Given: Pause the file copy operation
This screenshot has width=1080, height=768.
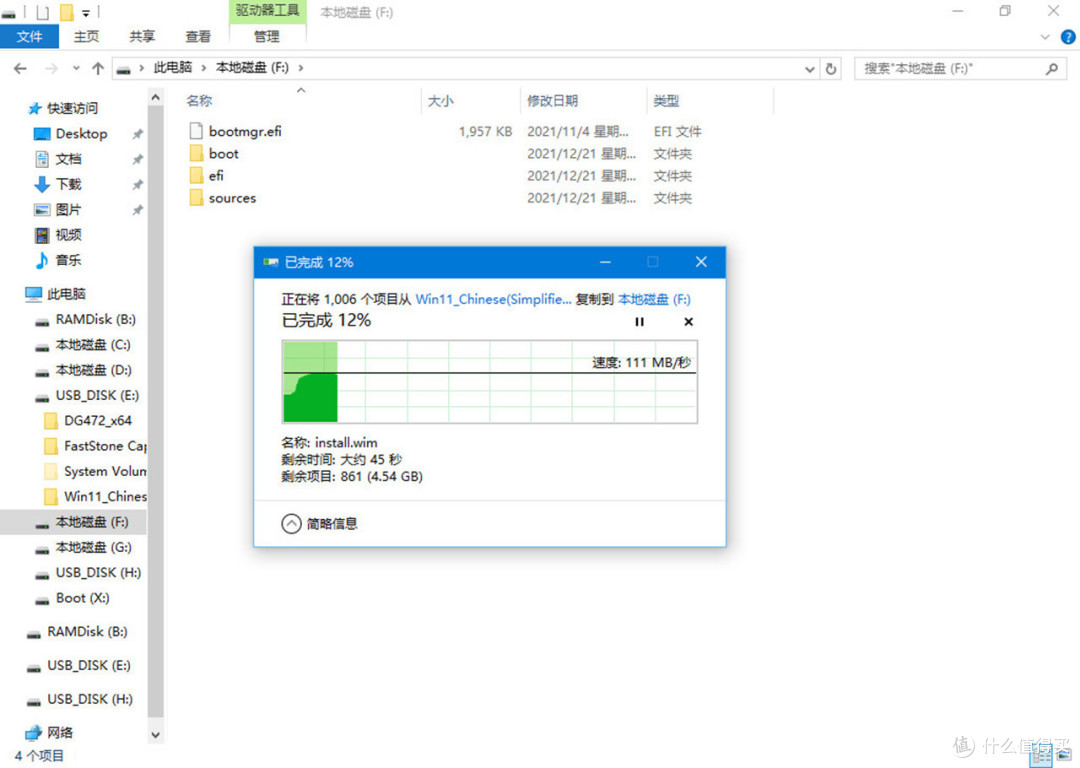Looking at the screenshot, I should [x=639, y=322].
